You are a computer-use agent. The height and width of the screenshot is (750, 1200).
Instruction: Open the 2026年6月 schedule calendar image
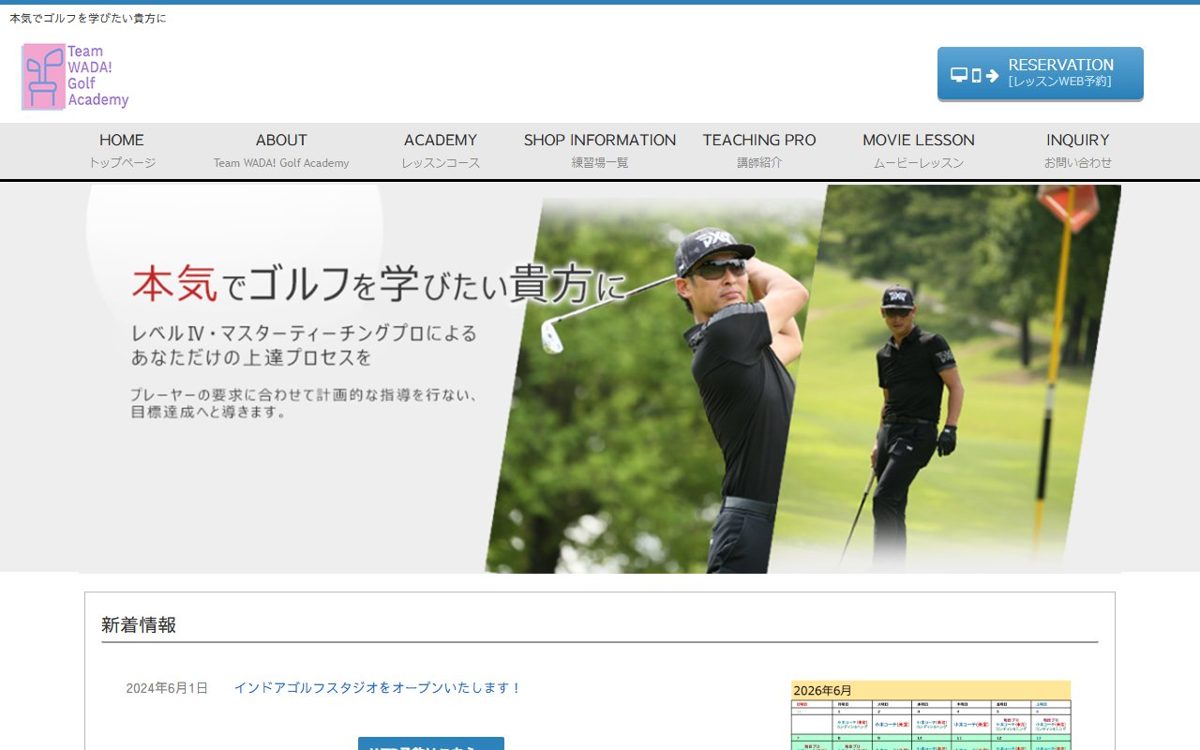931,715
